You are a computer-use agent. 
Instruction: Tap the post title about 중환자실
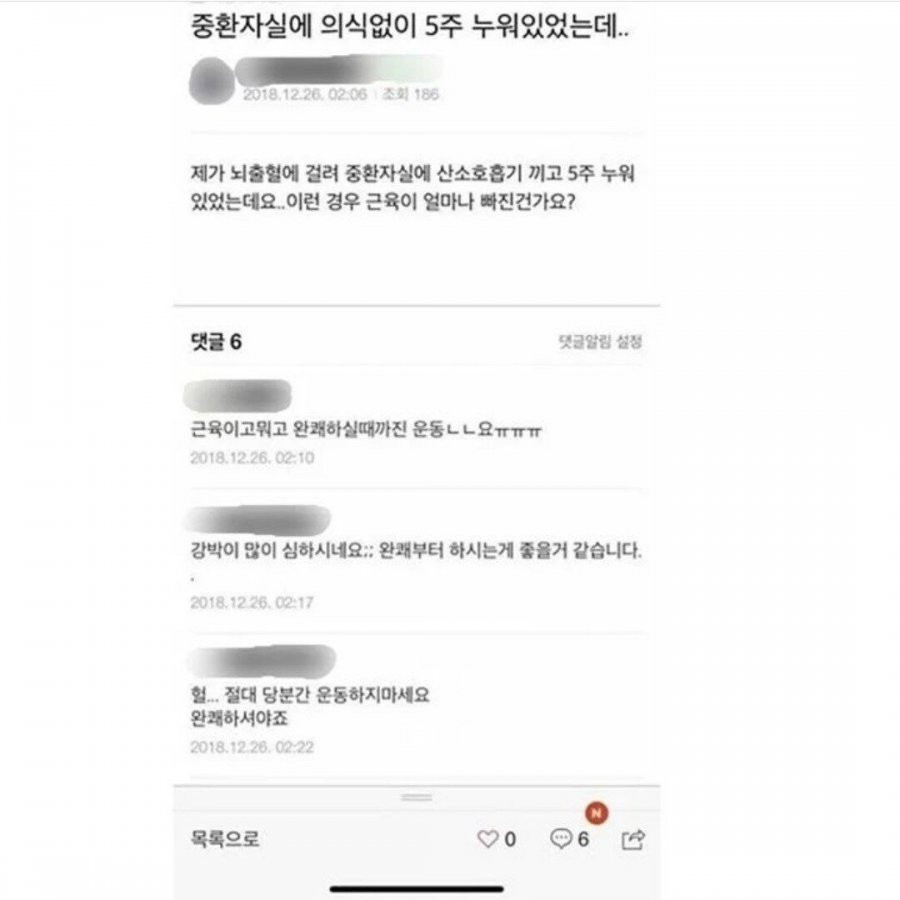(410, 26)
